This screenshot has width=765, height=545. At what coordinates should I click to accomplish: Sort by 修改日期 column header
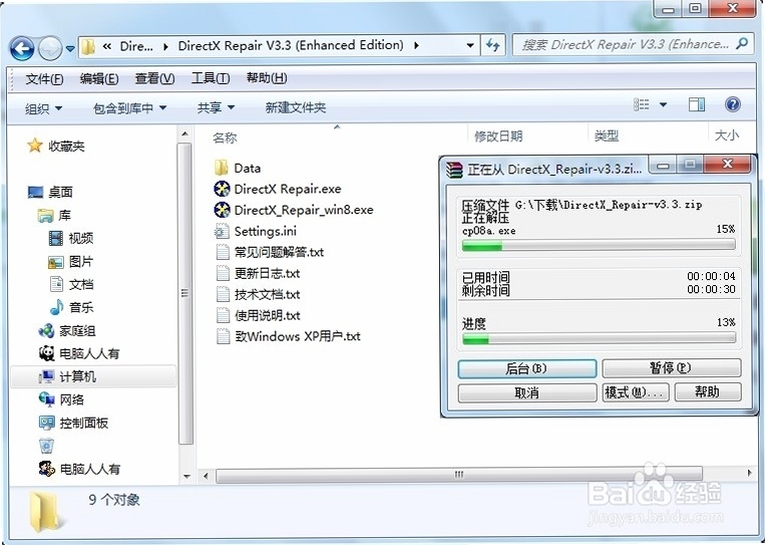[498, 136]
